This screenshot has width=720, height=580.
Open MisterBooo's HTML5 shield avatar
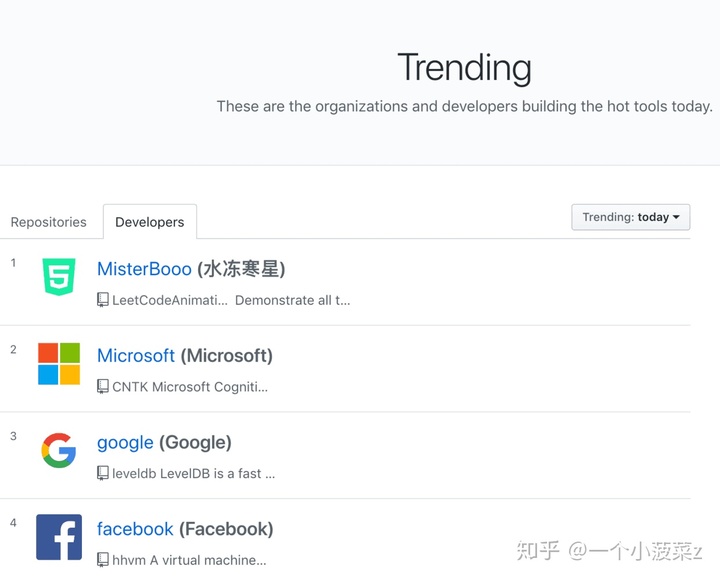pyautogui.click(x=59, y=276)
